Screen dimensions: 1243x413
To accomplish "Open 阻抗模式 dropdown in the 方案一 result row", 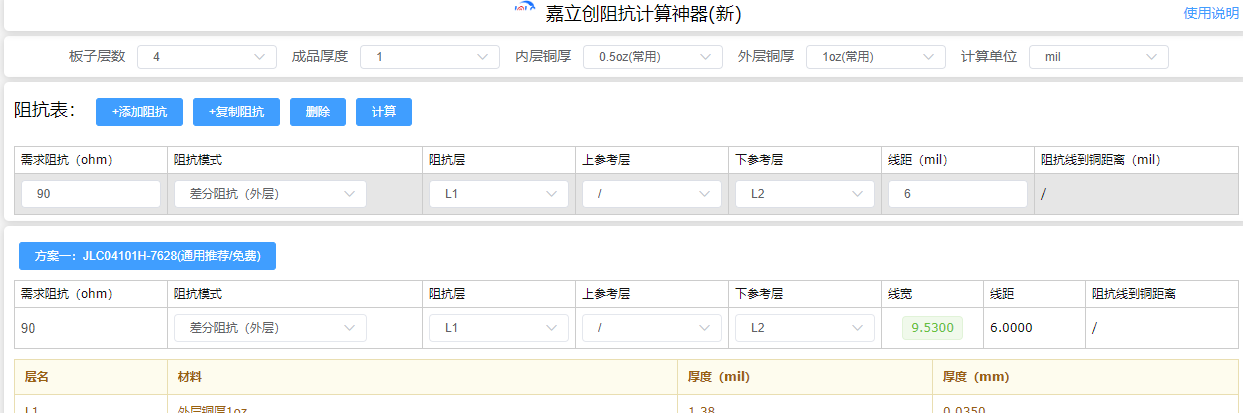I will coord(270,328).
